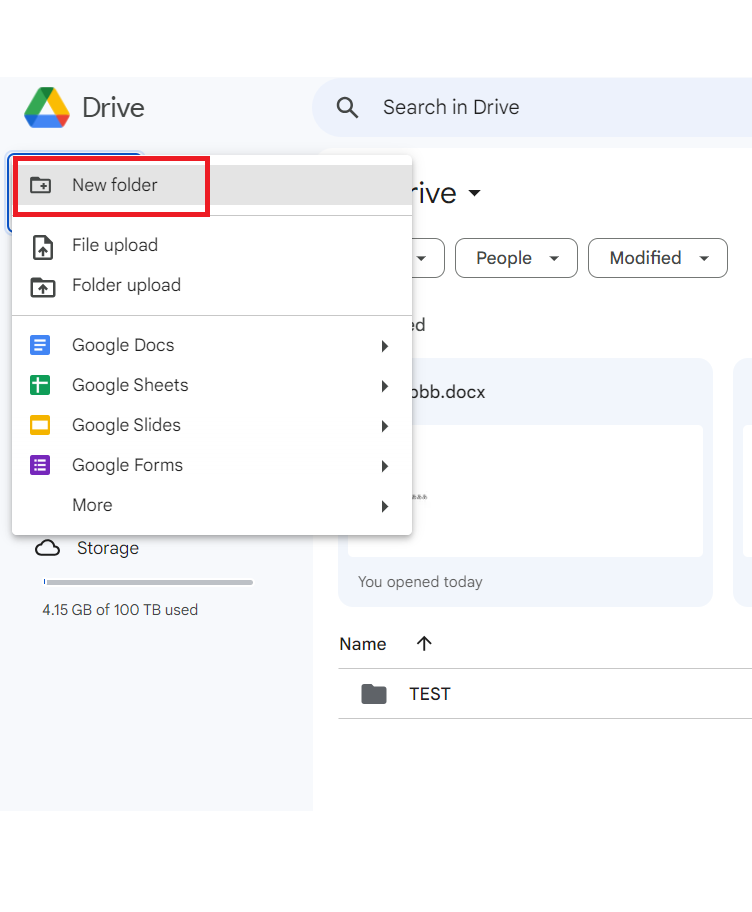
Task: Select File upload menu entry
Action: 212,245
